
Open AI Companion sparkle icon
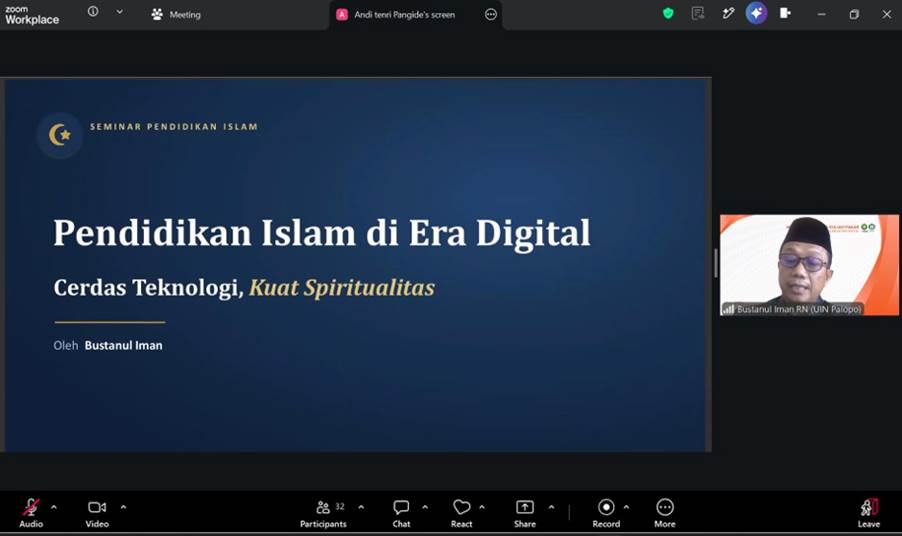point(756,13)
